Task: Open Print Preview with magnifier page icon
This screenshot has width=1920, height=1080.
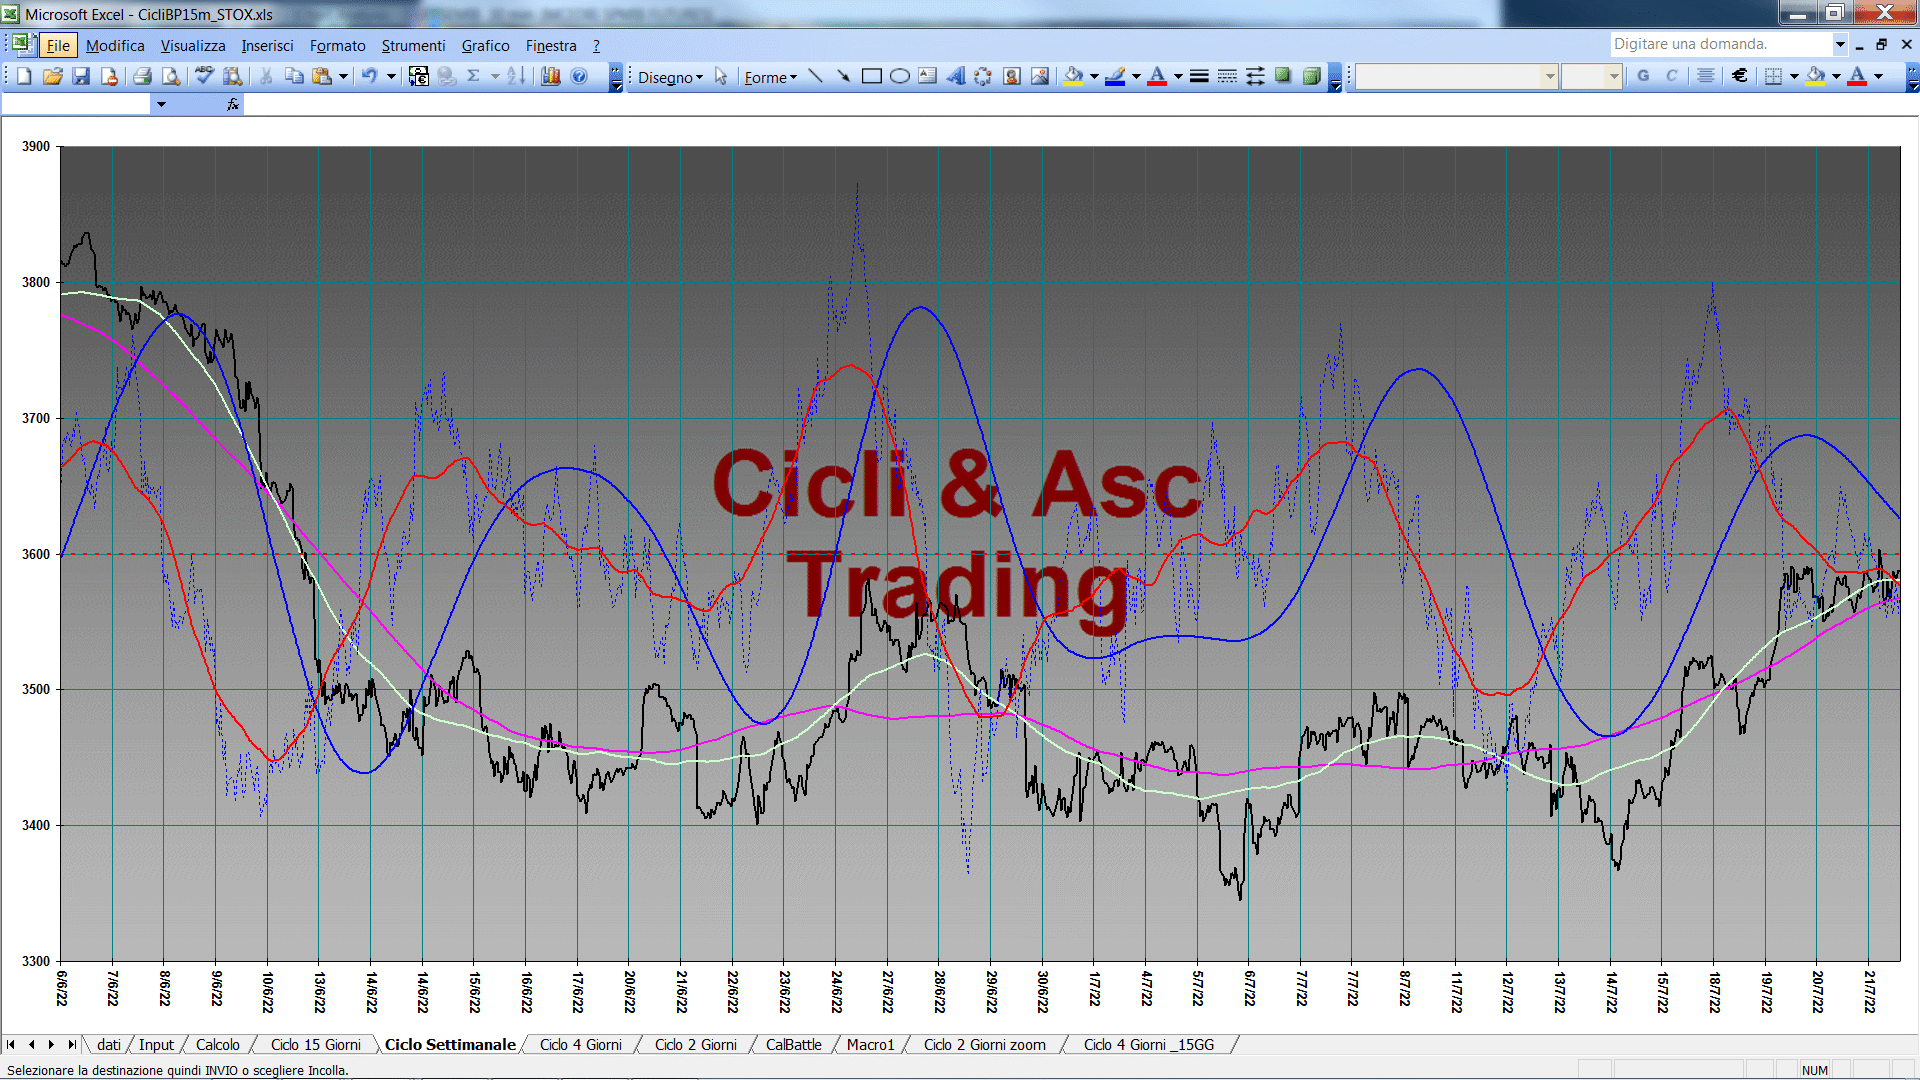Action: (171, 76)
